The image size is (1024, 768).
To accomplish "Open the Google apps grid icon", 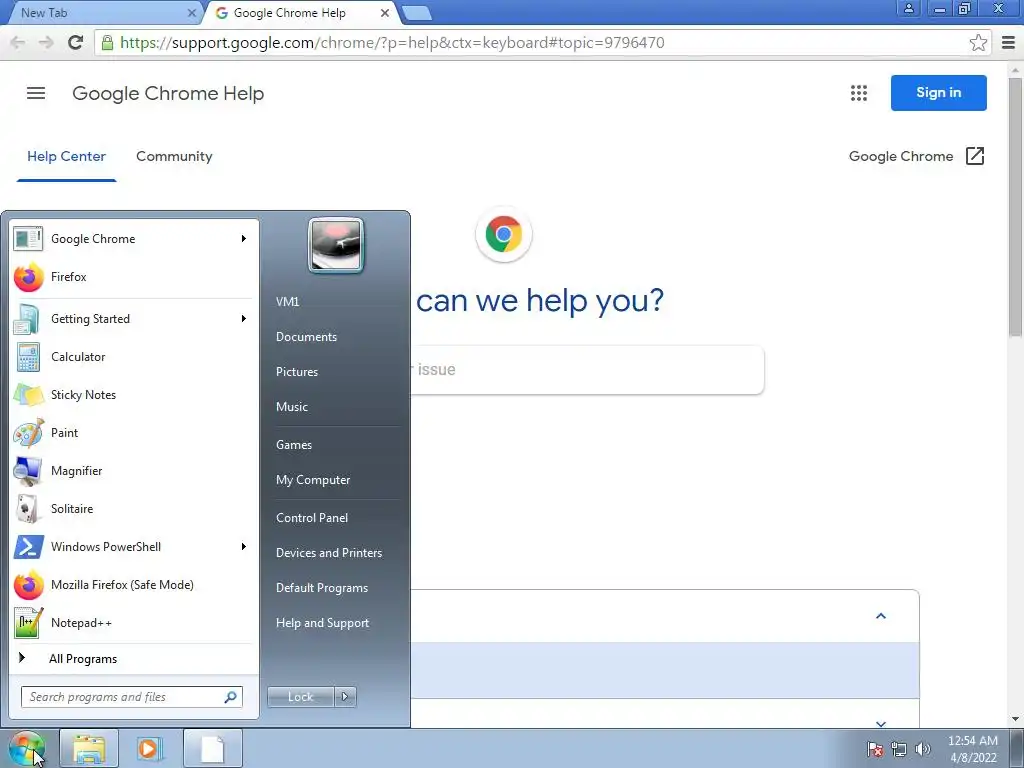I will pos(859,93).
